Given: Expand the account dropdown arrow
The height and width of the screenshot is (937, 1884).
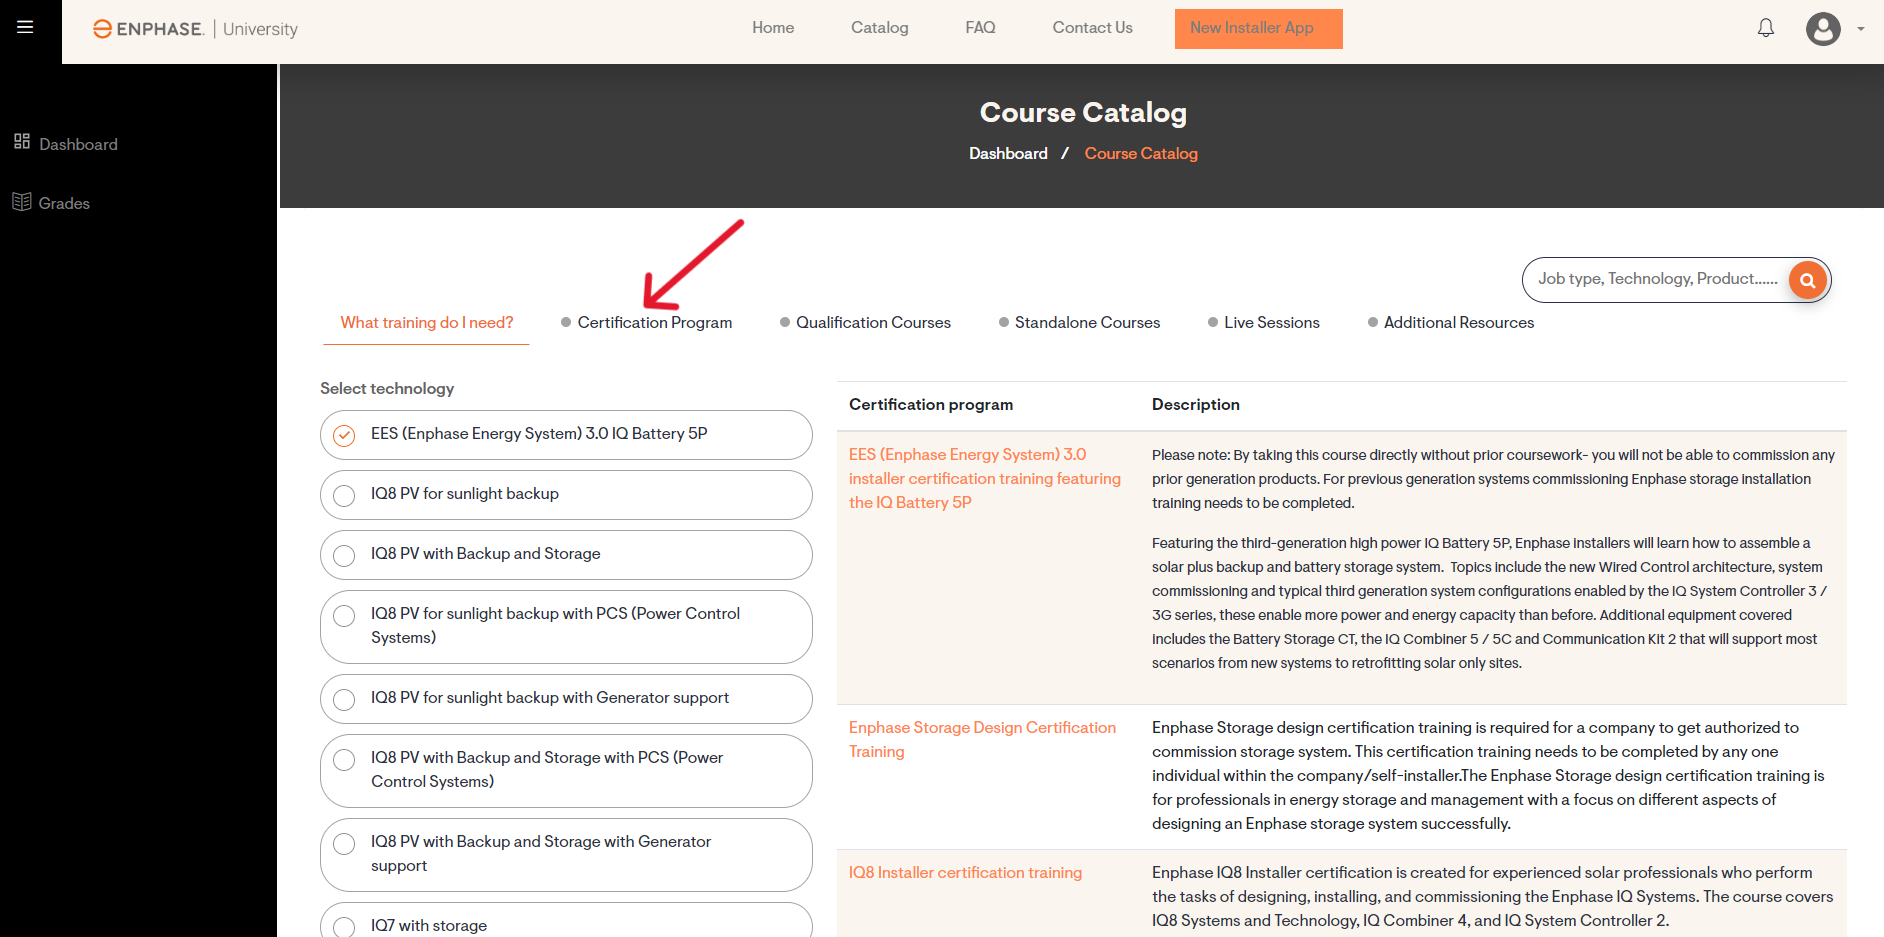Looking at the screenshot, I should pyautogui.click(x=1861, y=29).
